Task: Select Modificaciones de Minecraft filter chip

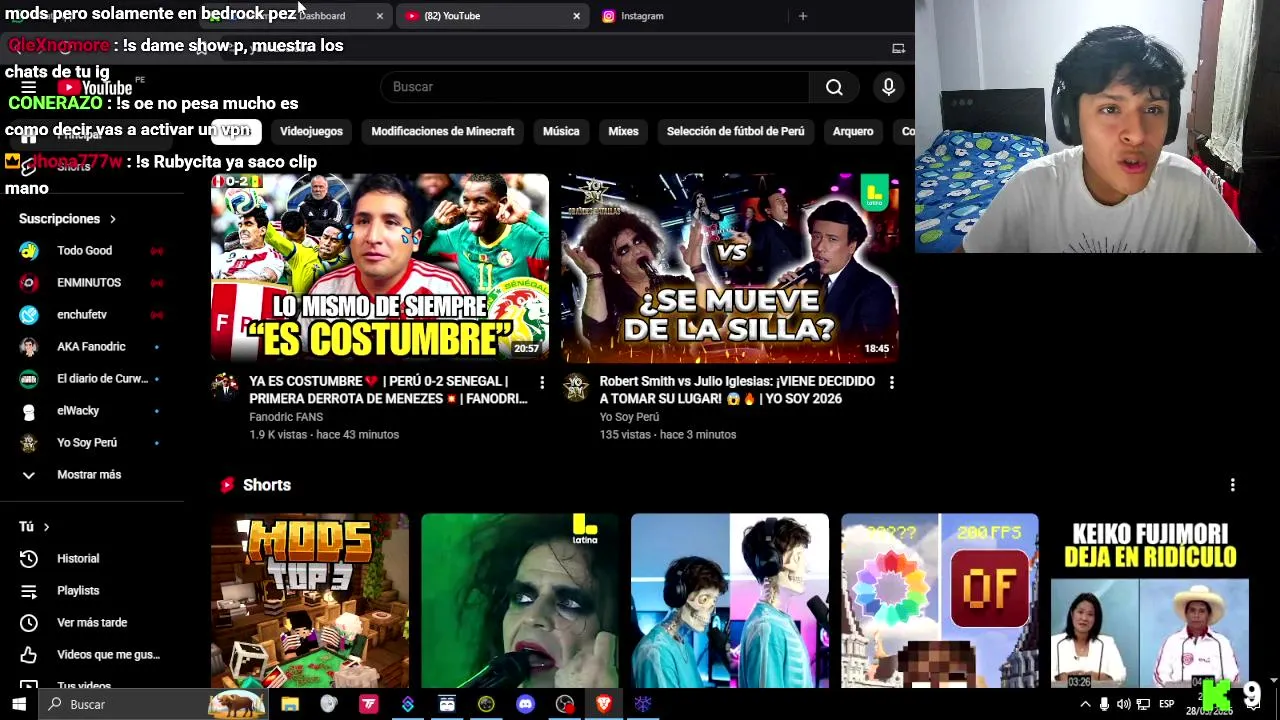Action: [x=443, y=131]
